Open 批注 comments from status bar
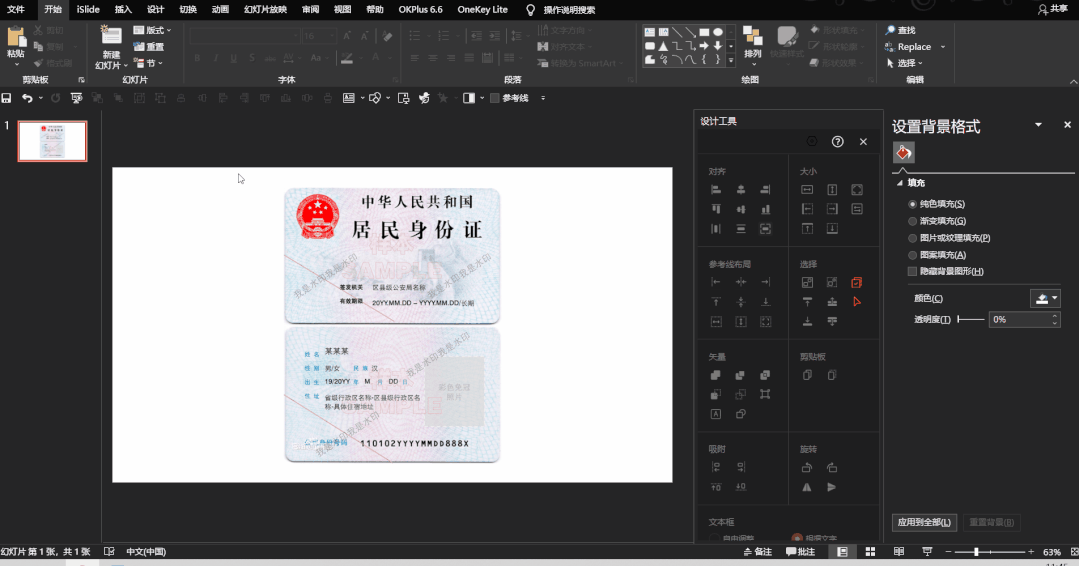The image size is (1079, 566). (800, 552)
